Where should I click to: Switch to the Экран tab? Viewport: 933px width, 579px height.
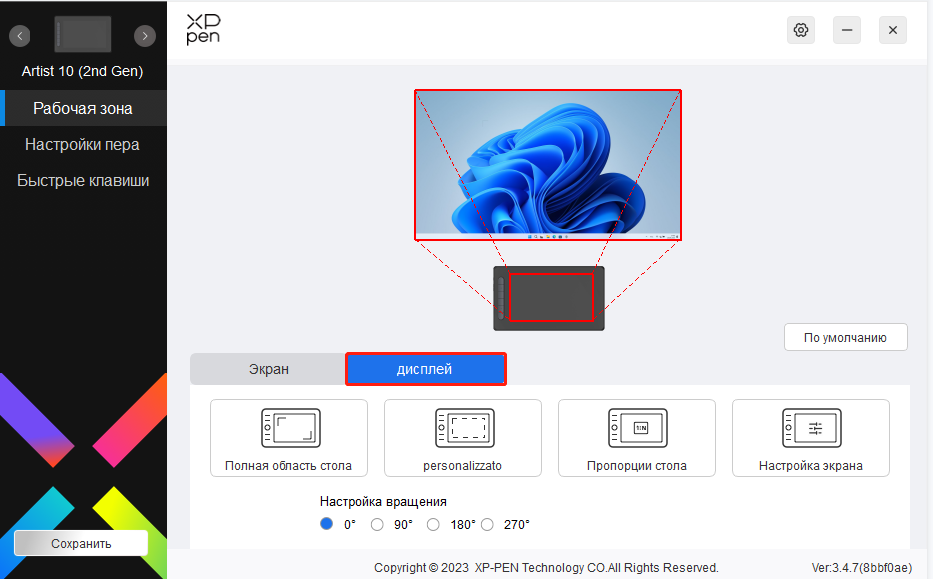pos(268,369)
